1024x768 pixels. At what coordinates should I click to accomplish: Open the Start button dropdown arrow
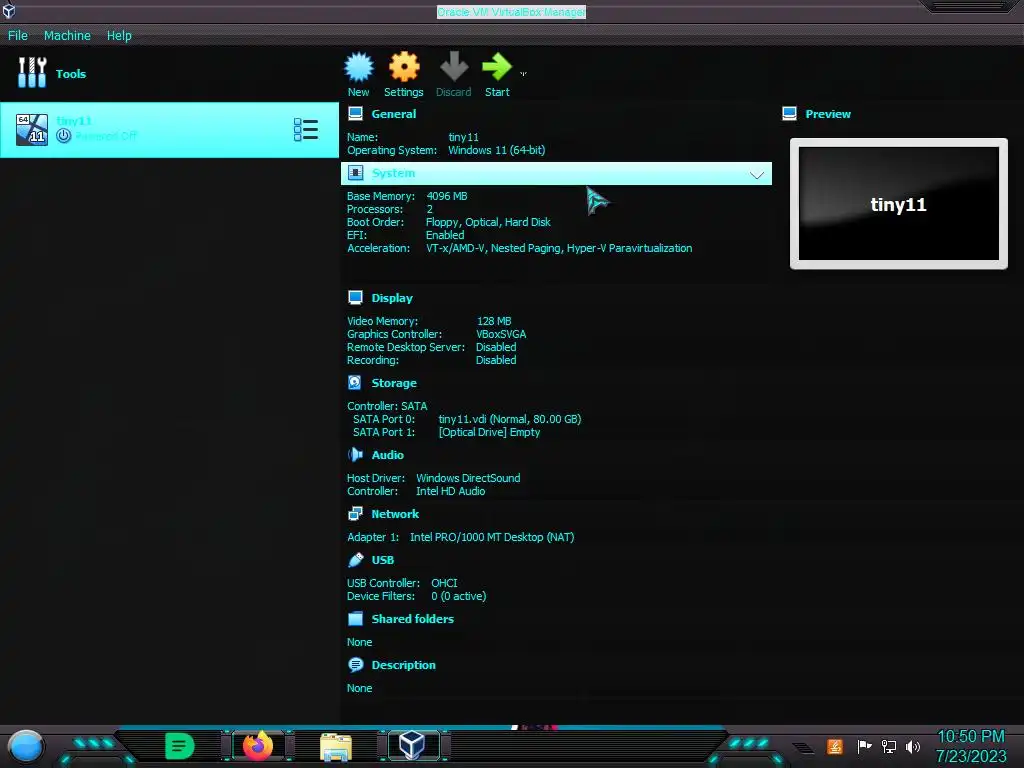(x=523, y=74)
